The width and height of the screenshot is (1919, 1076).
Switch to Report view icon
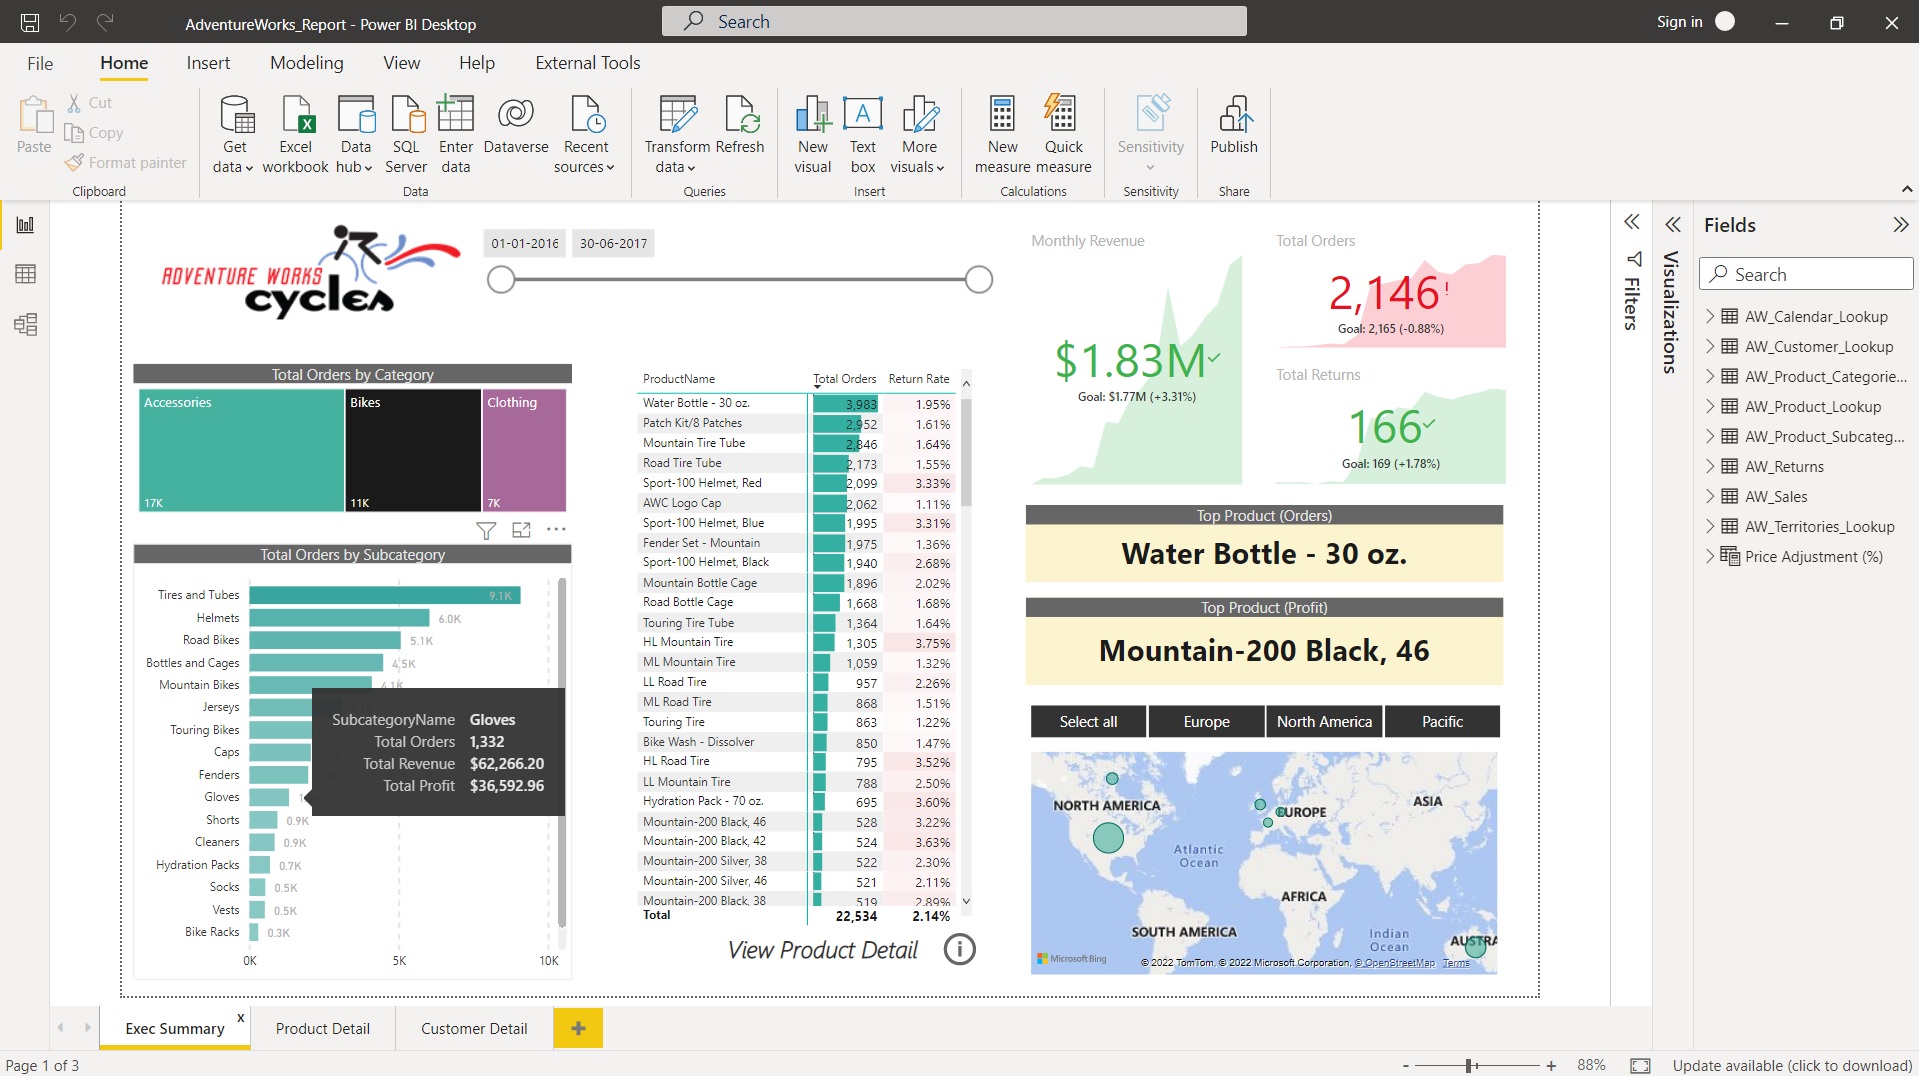pyautogui.click(x=25, y=225)
